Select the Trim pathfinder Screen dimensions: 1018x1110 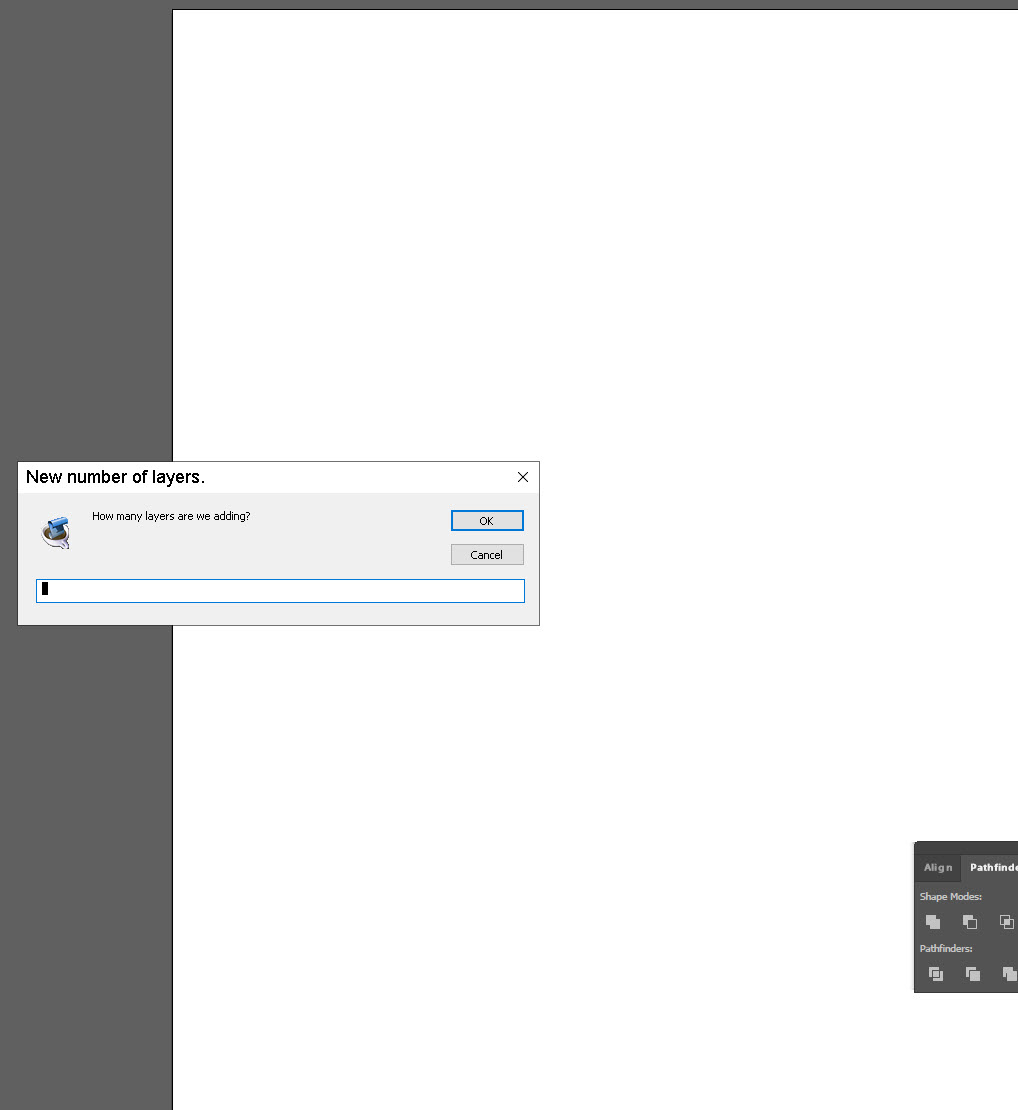tap(972, 973)
